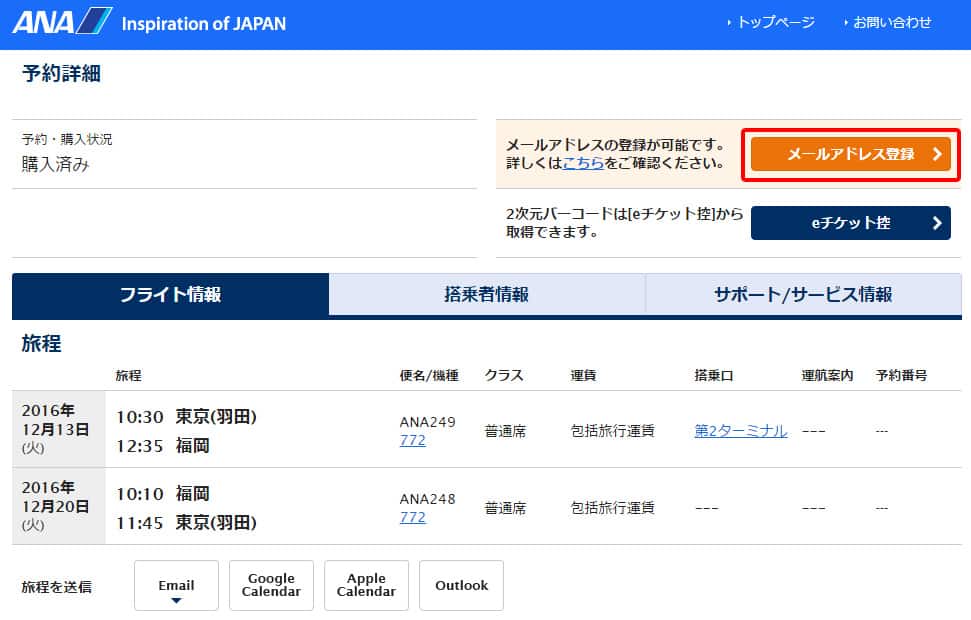Switch to the 搭乗者情報 tab
Screen dimensions: 971x620
click(x=486, y=294)
